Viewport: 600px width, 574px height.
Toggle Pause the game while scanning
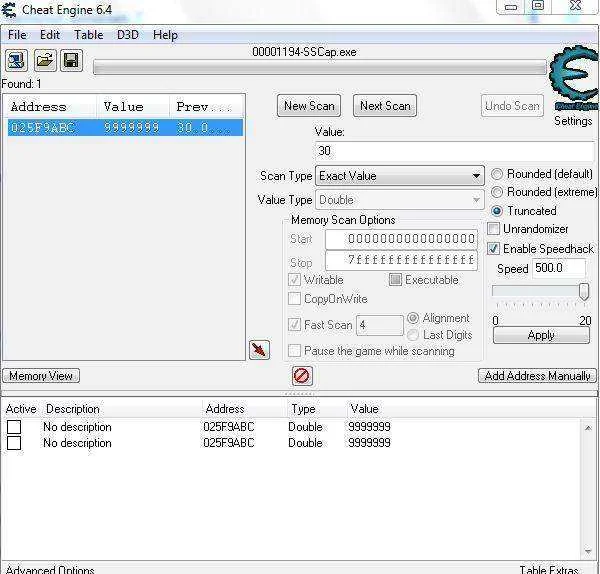pyautogui.click(x=294, y=351)
